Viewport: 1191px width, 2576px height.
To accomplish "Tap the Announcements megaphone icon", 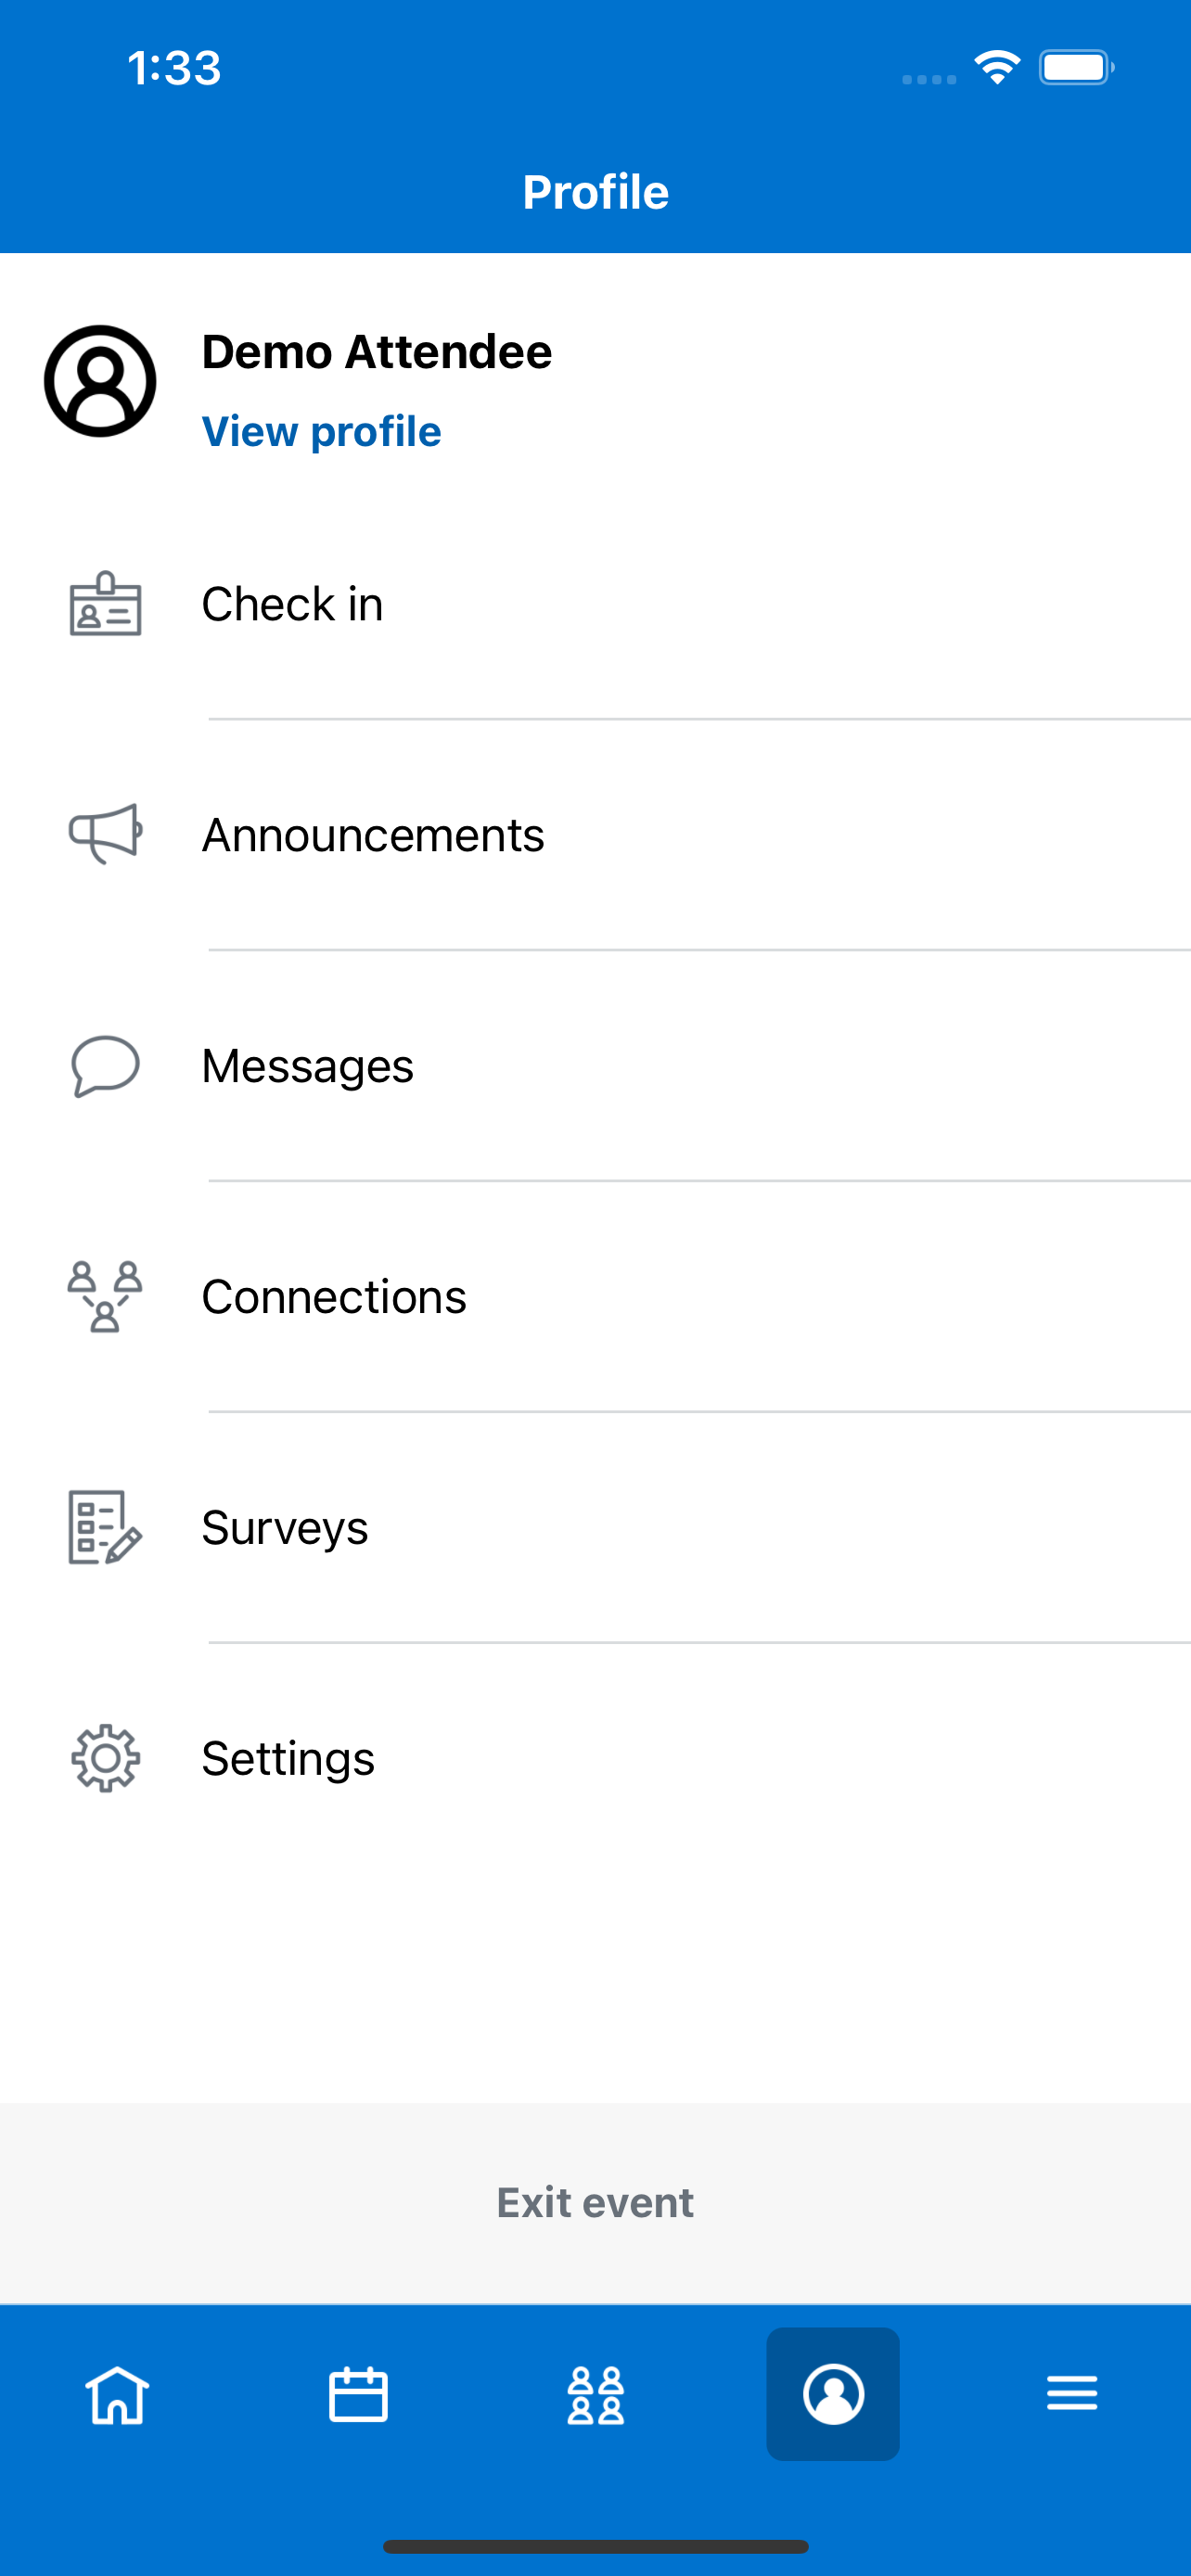I will coord(105,834).
